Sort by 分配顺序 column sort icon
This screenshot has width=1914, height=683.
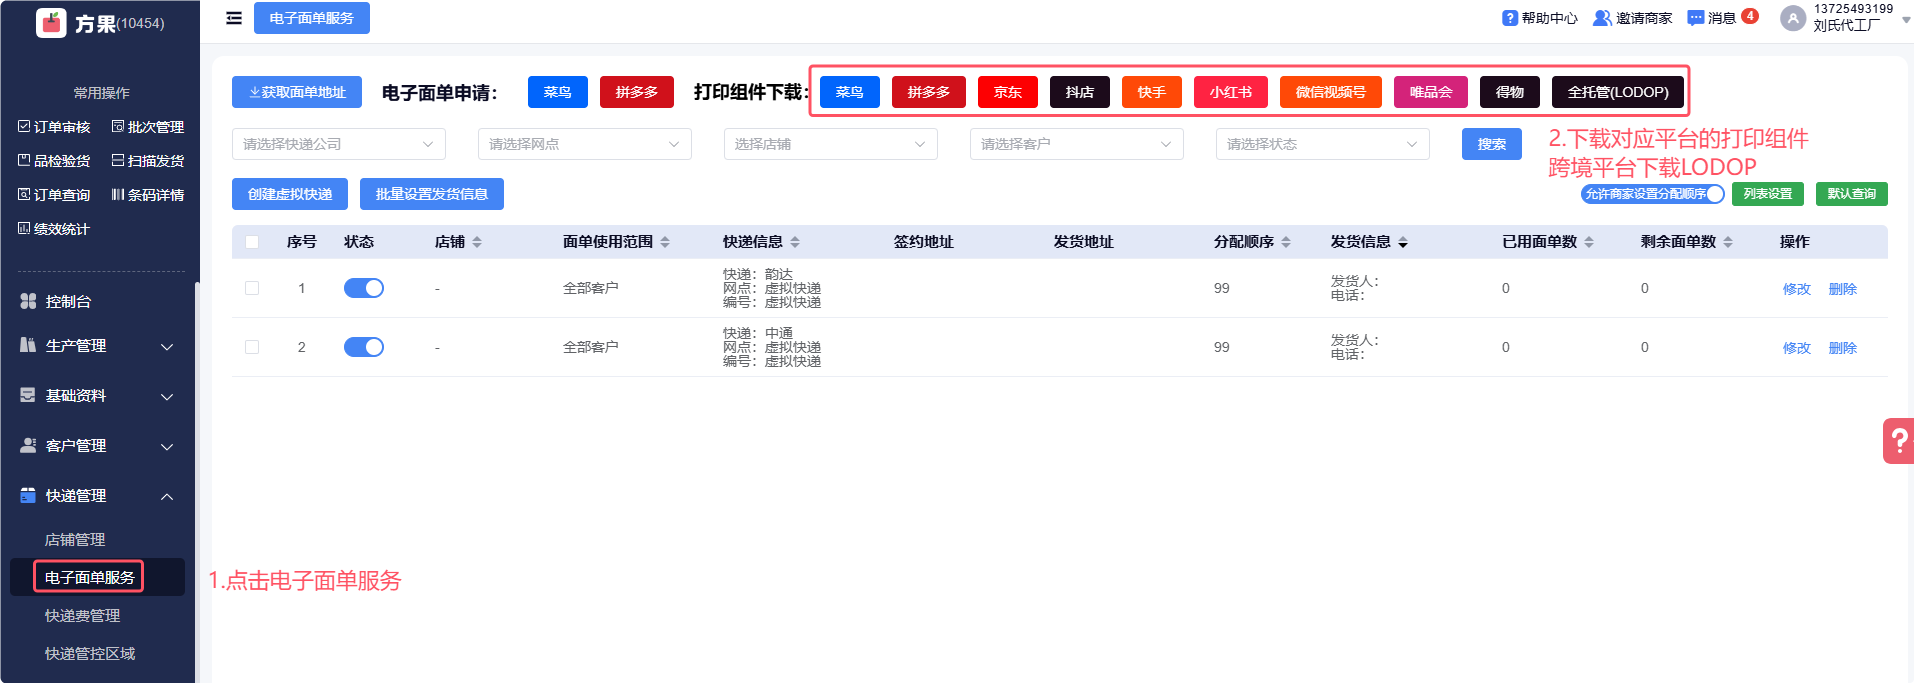(1286, 242)
